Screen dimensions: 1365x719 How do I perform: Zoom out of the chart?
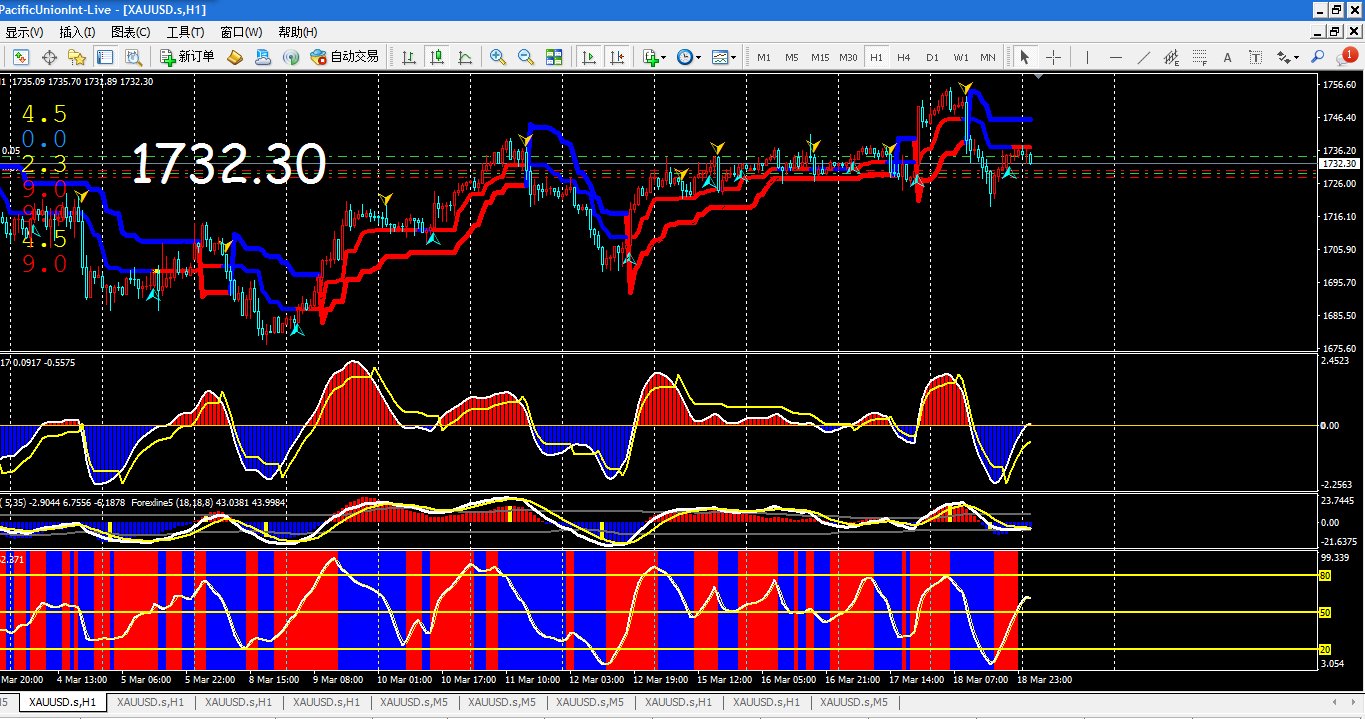coord(525,57)
